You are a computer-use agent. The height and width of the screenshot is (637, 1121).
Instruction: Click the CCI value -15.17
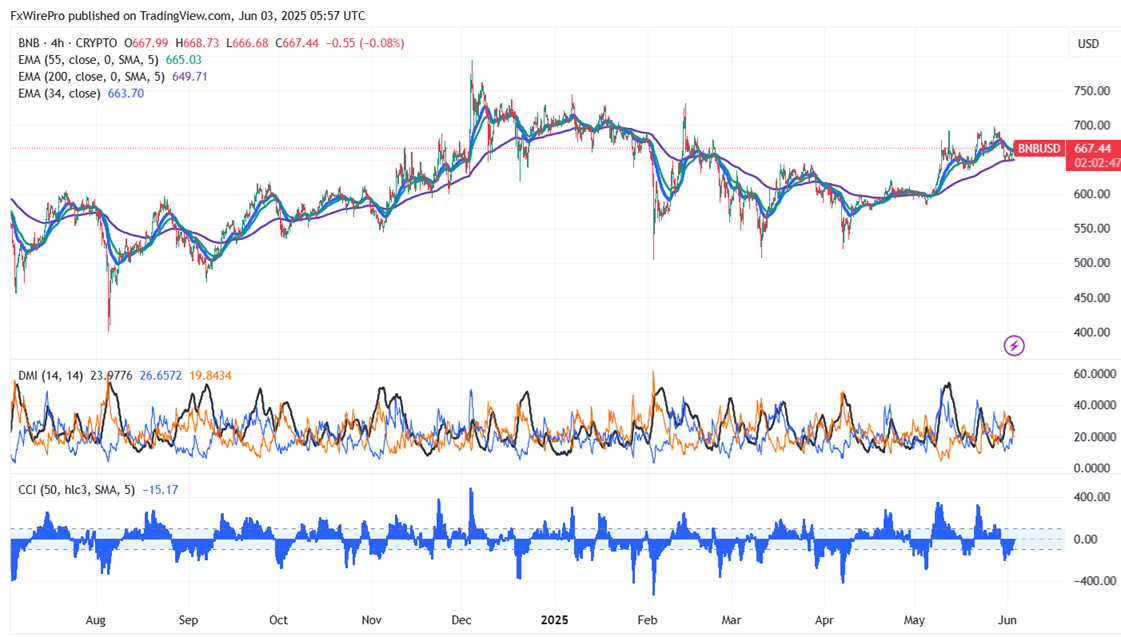click(x=160, y=490)
